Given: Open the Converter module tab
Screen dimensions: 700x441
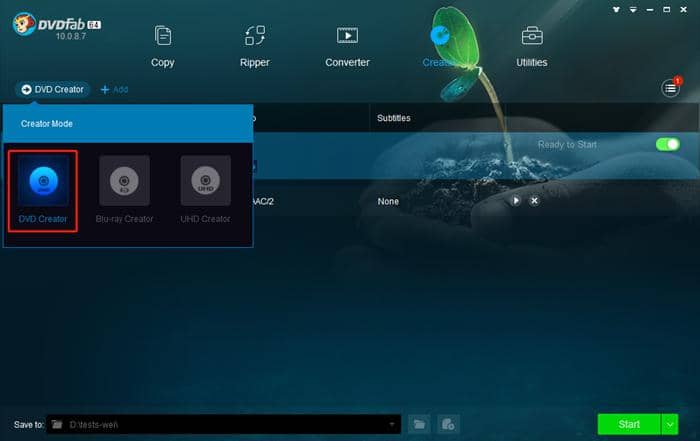Looking at the screenshot, I should pos(347,46).
